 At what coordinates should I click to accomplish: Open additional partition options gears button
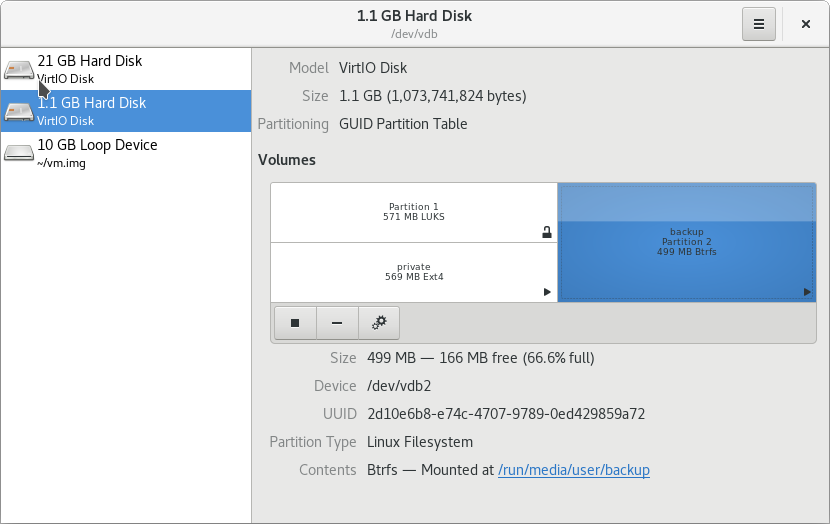(x=379, y=323)
